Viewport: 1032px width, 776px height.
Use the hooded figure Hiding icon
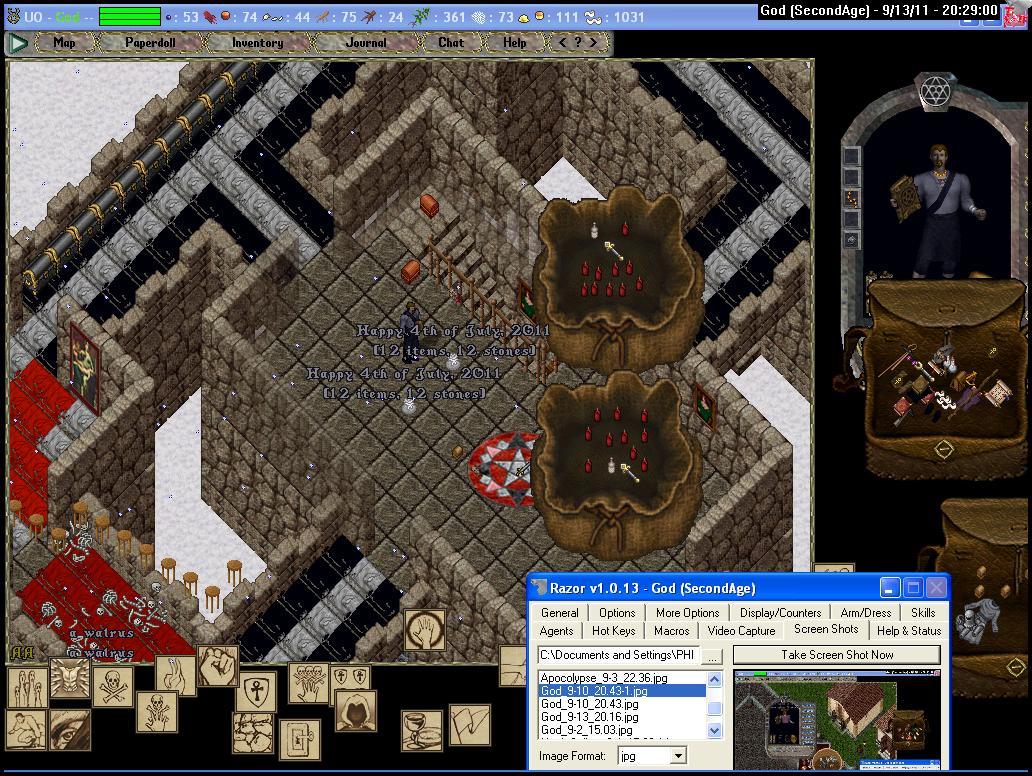pos(355,710)
